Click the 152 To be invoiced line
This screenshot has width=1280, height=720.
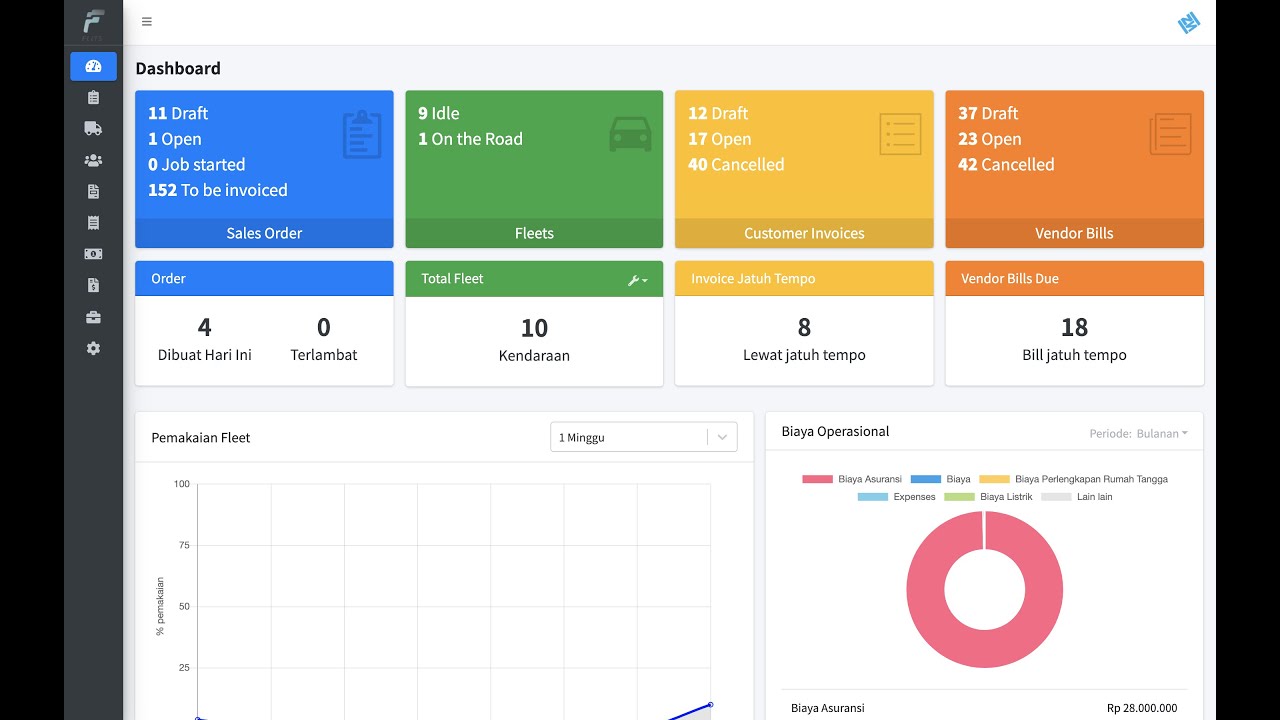(x=218, y=190)
